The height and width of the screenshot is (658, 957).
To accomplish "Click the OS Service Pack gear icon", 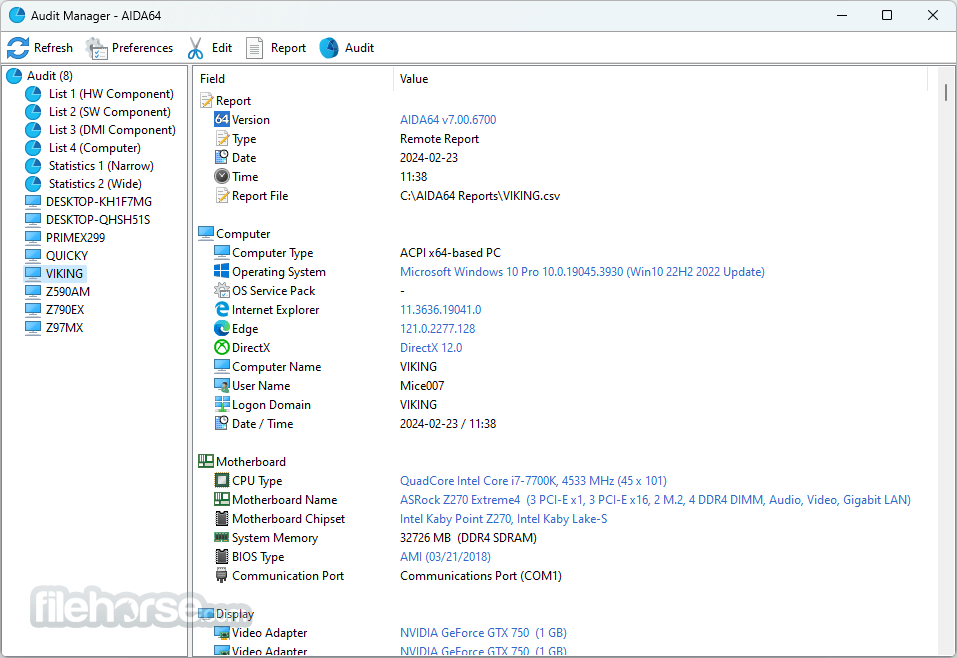I will [222, 291].
